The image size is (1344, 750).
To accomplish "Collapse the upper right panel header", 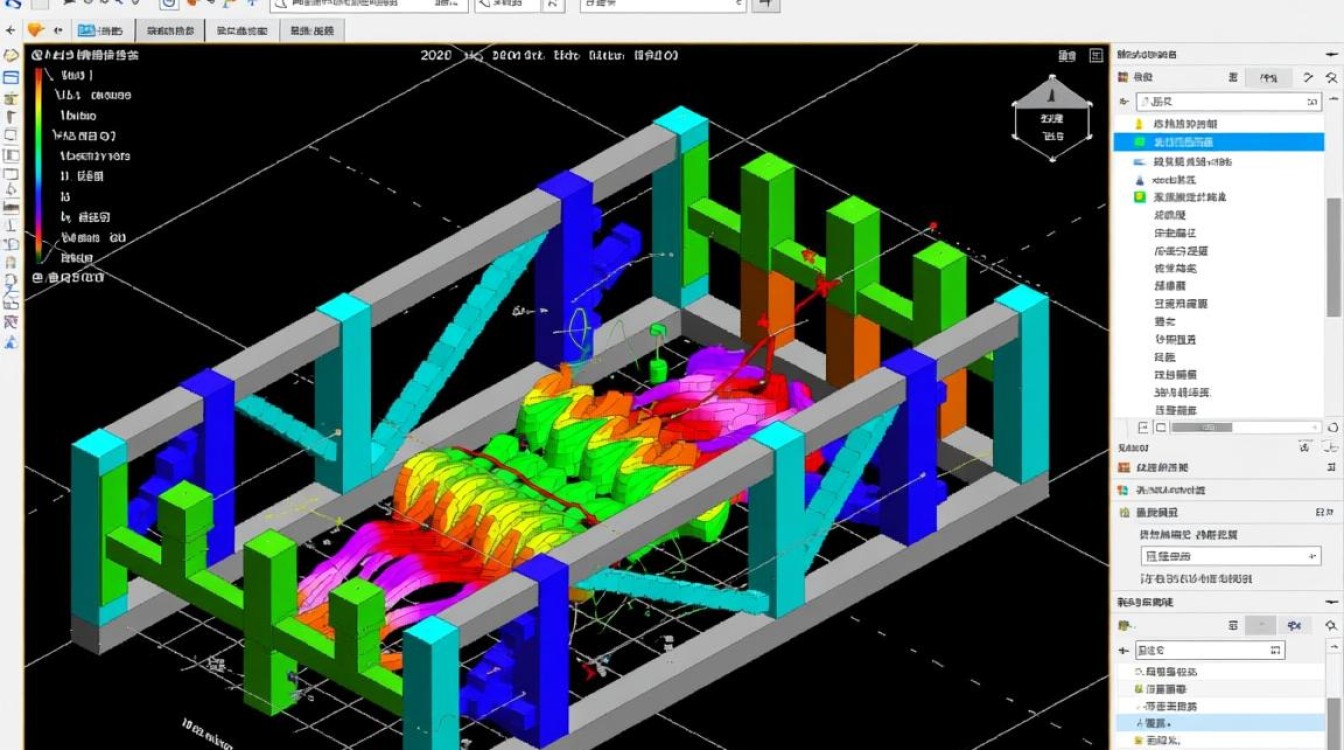I will (1330, 54).
